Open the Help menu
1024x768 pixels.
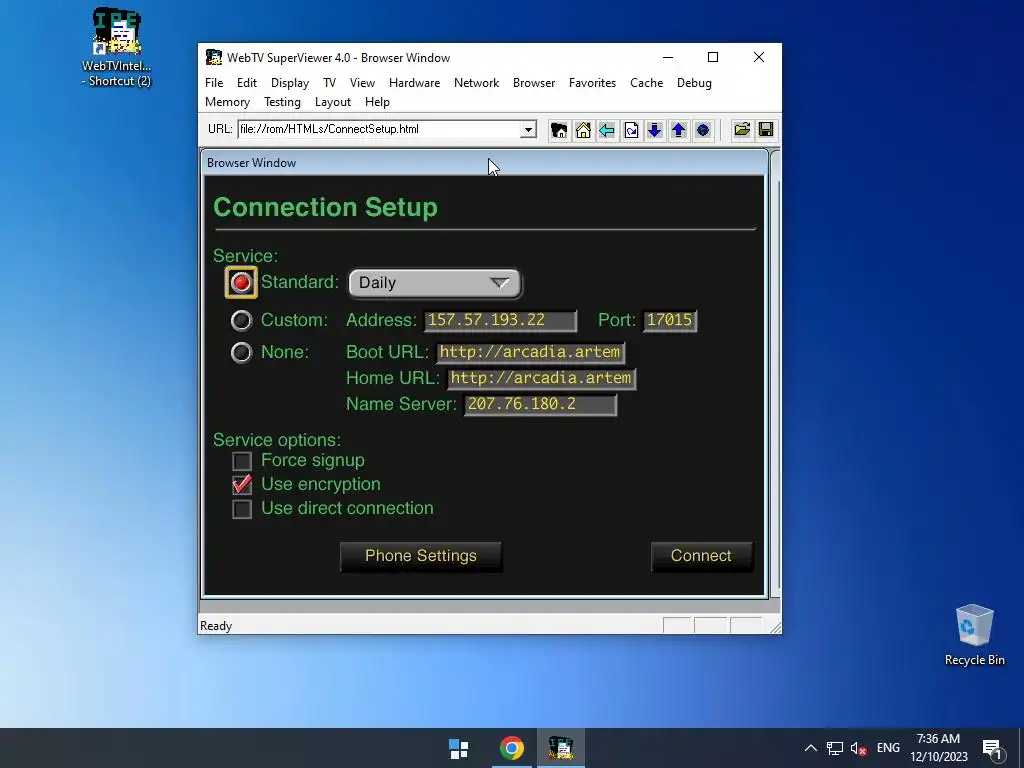pos(377,102)
